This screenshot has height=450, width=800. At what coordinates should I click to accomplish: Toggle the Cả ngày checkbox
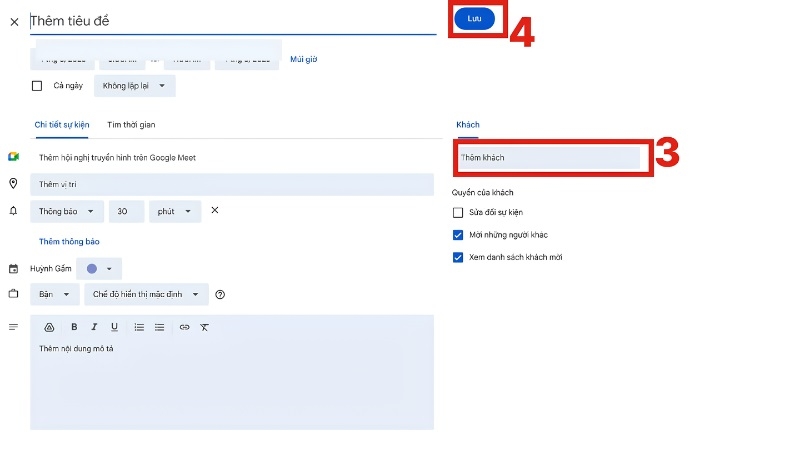37,86
